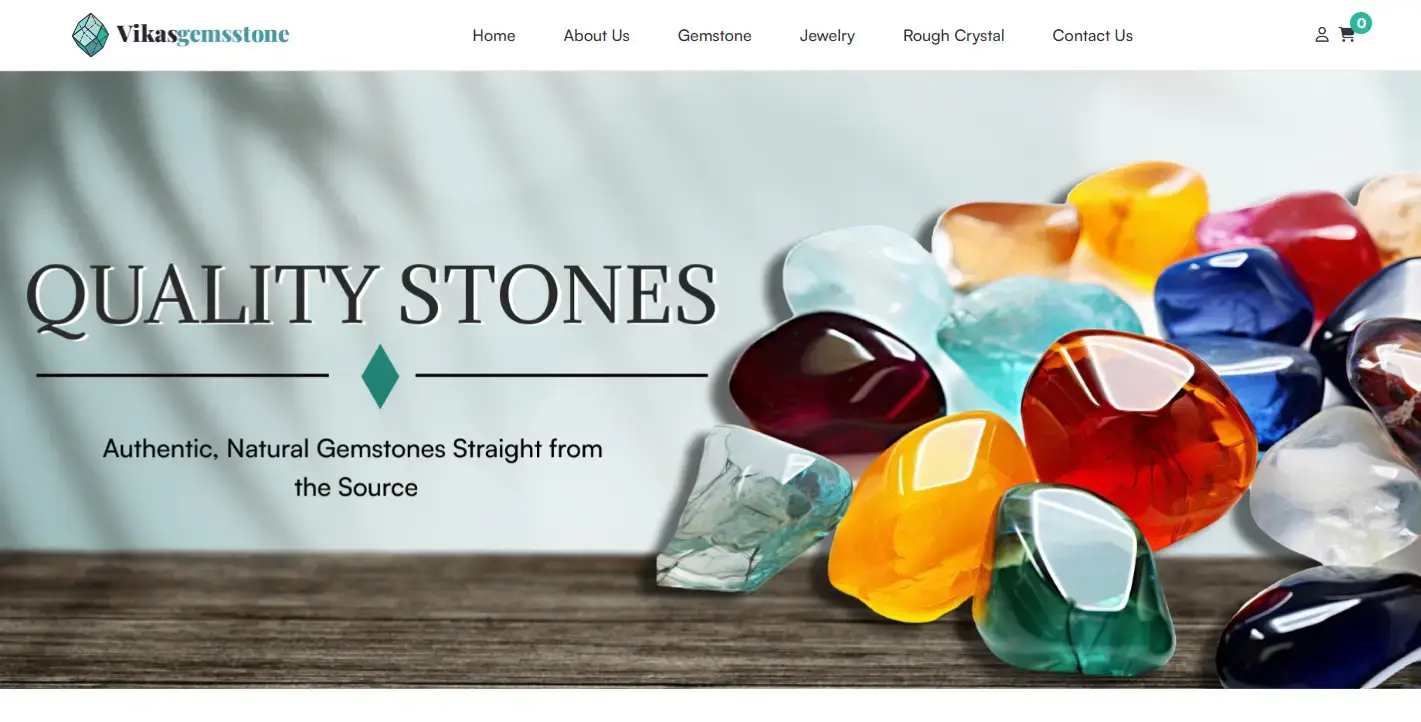Click the pale cracked crystal on the left
This screenshot has width=1421, height=722.
click(x=753, y=508)
